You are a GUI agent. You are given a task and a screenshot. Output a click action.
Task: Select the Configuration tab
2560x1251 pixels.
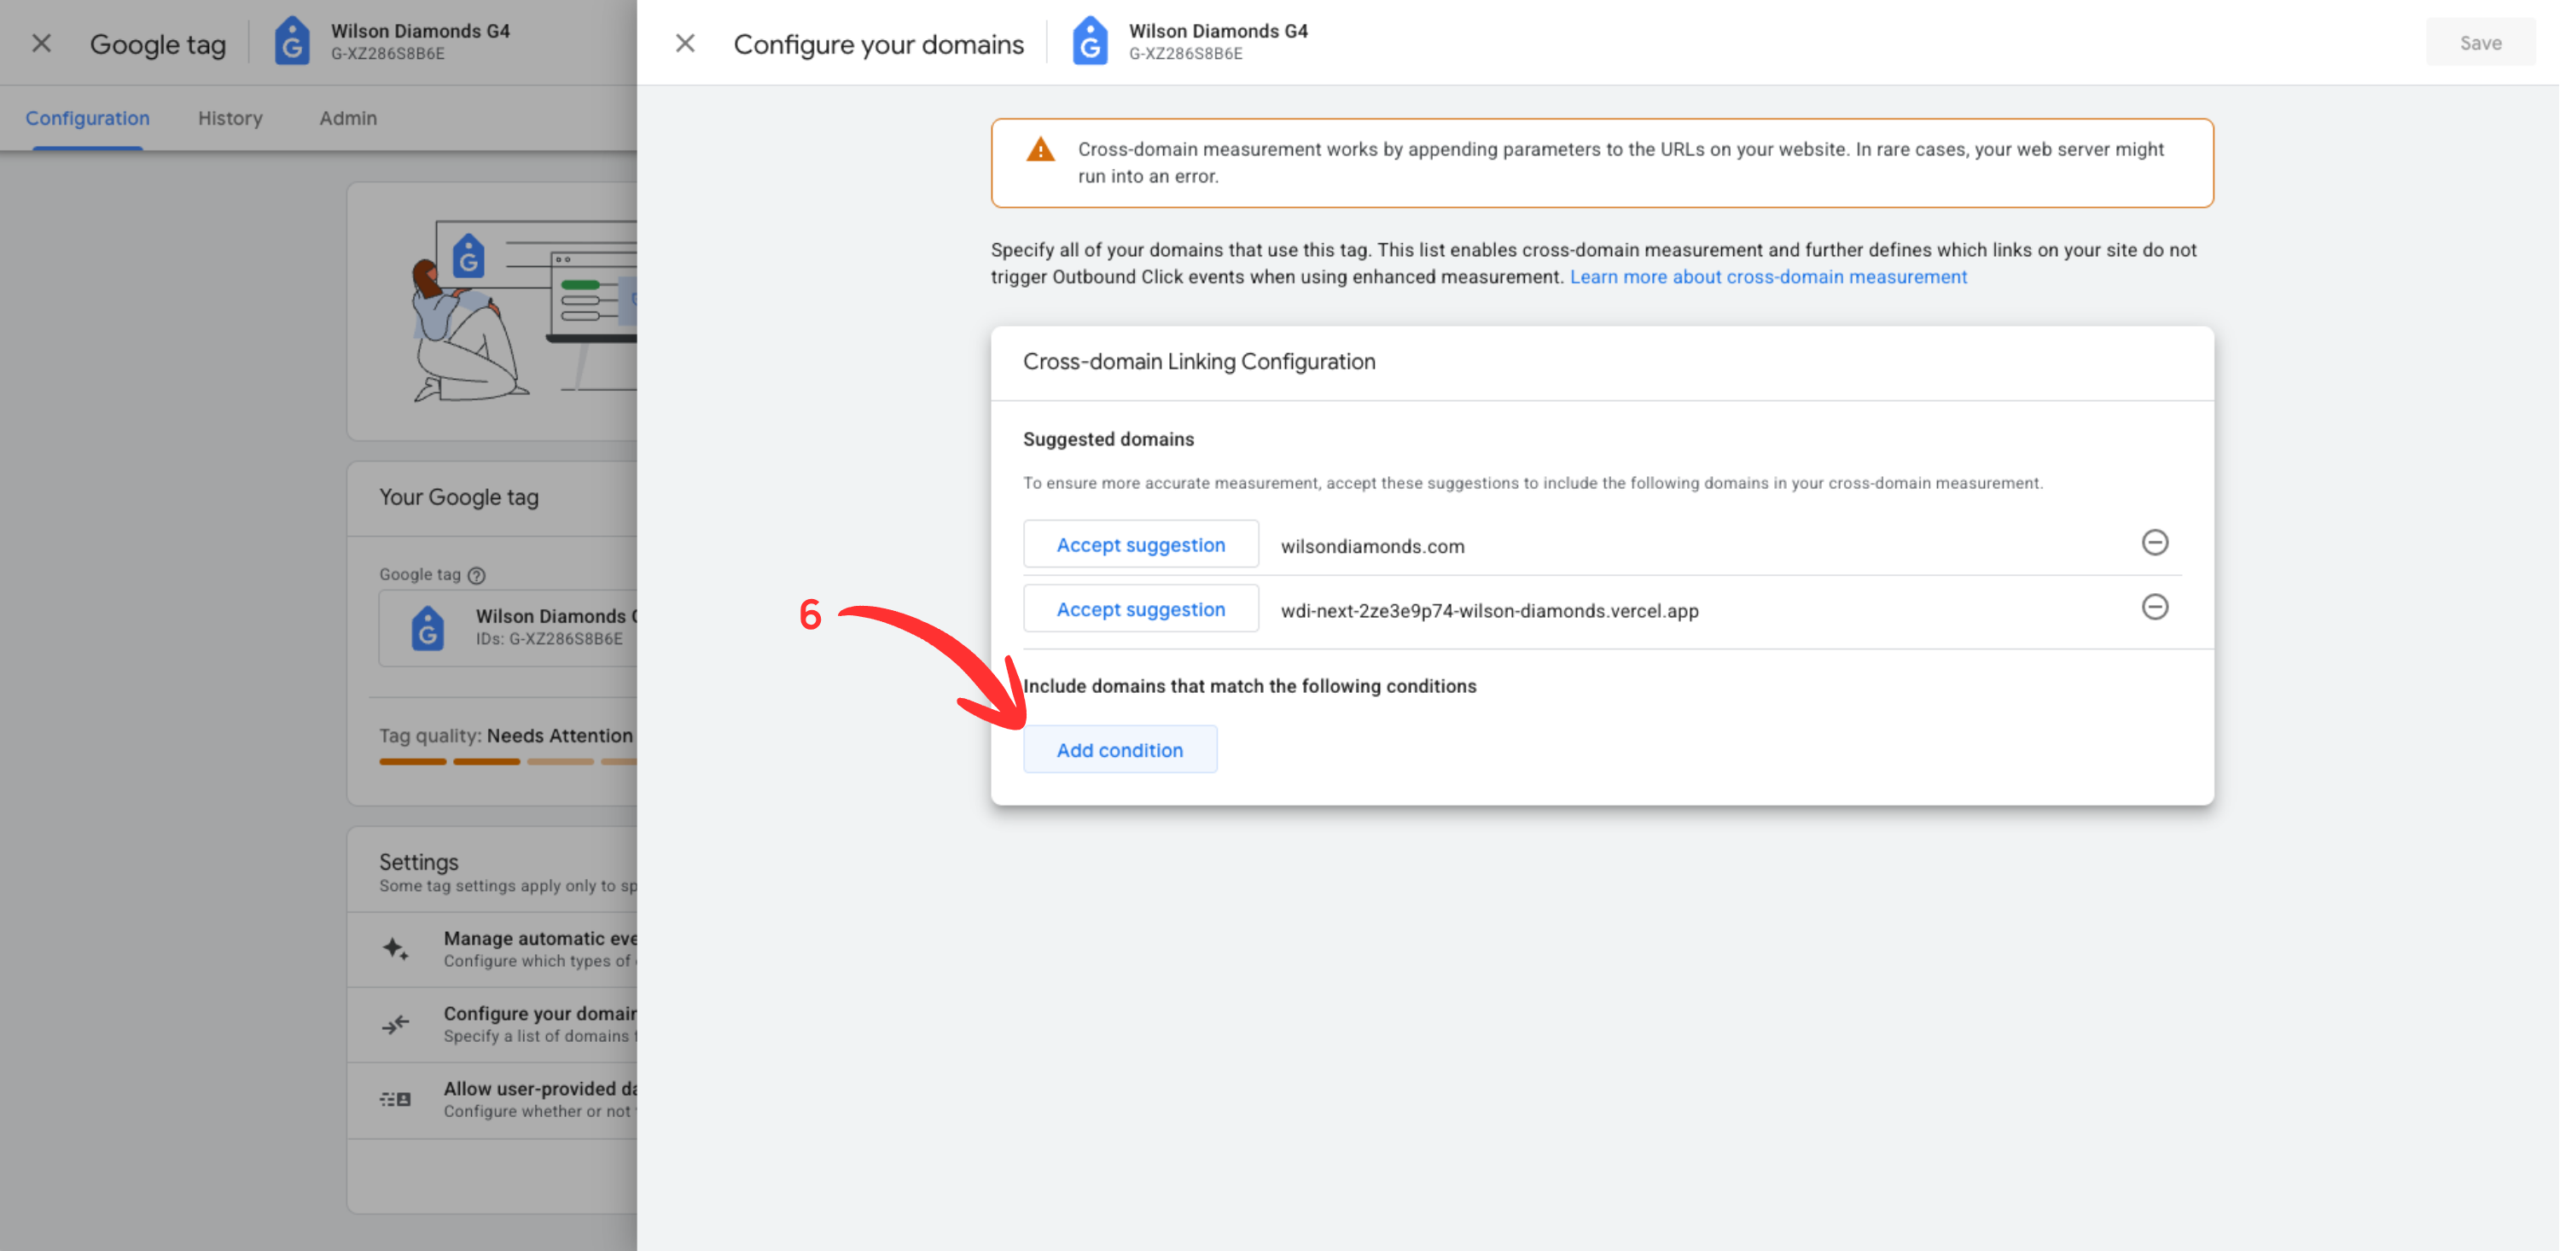point(87,118)
